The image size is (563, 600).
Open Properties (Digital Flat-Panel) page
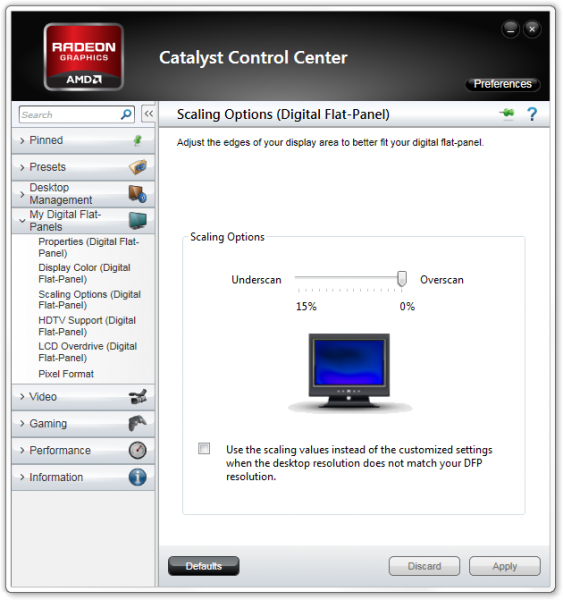[88, 247]
